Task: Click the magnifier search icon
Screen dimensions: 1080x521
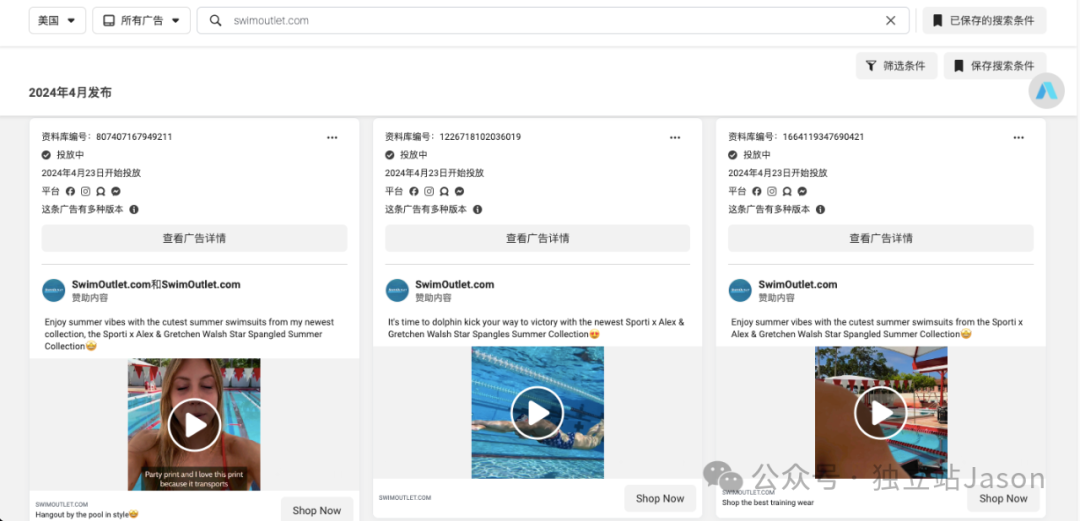Action: pos(216,21)
